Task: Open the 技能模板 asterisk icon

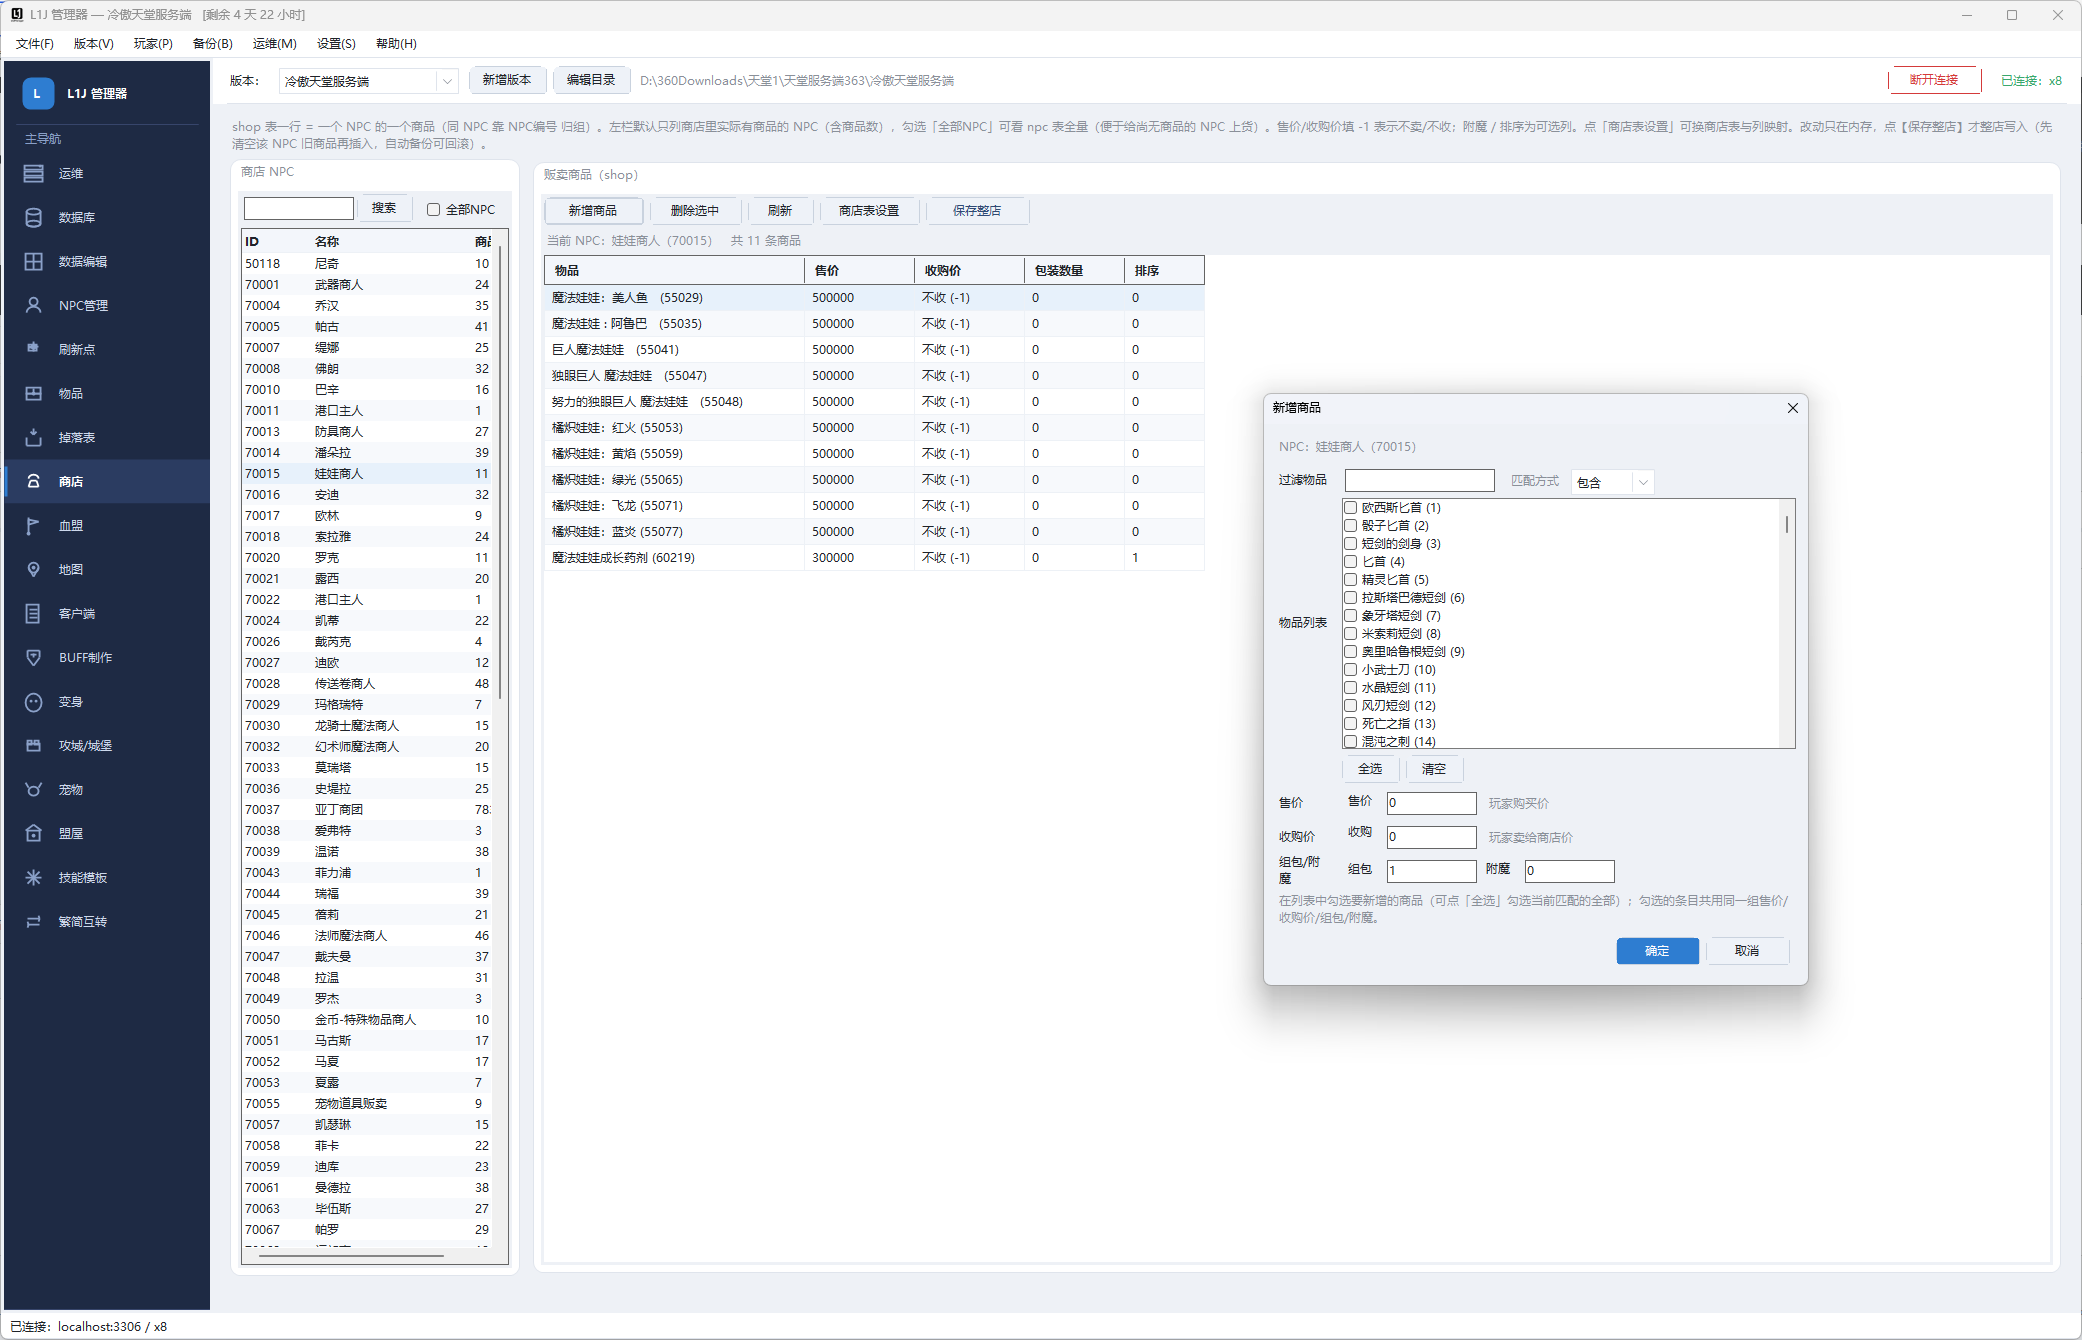Action: click(34, 877)
